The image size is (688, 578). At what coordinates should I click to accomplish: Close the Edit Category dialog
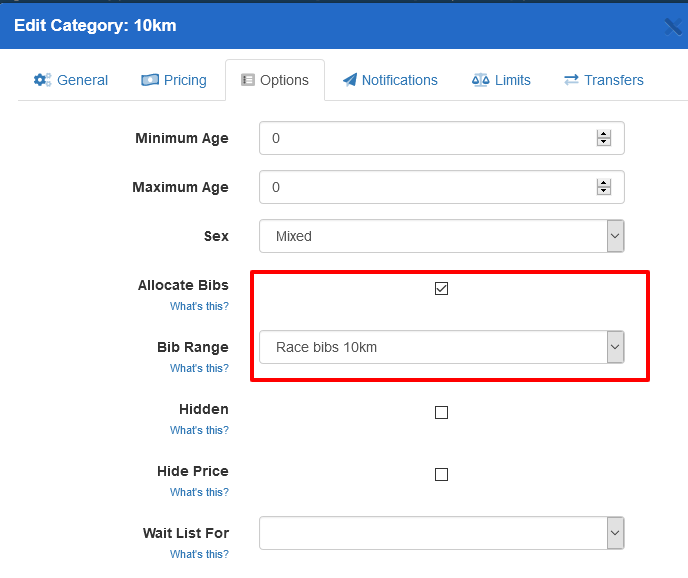(x=673, y=26)
